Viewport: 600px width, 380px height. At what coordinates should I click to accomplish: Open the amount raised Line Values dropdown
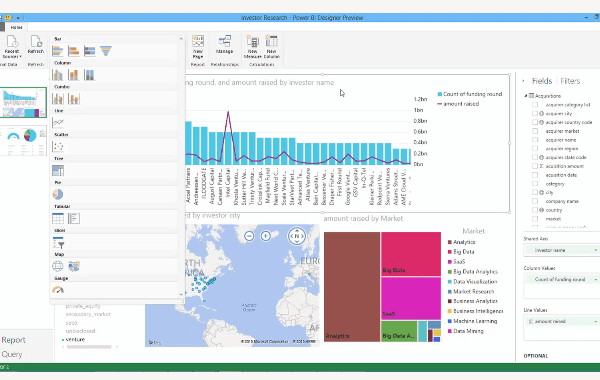click(x=595, y=321)
